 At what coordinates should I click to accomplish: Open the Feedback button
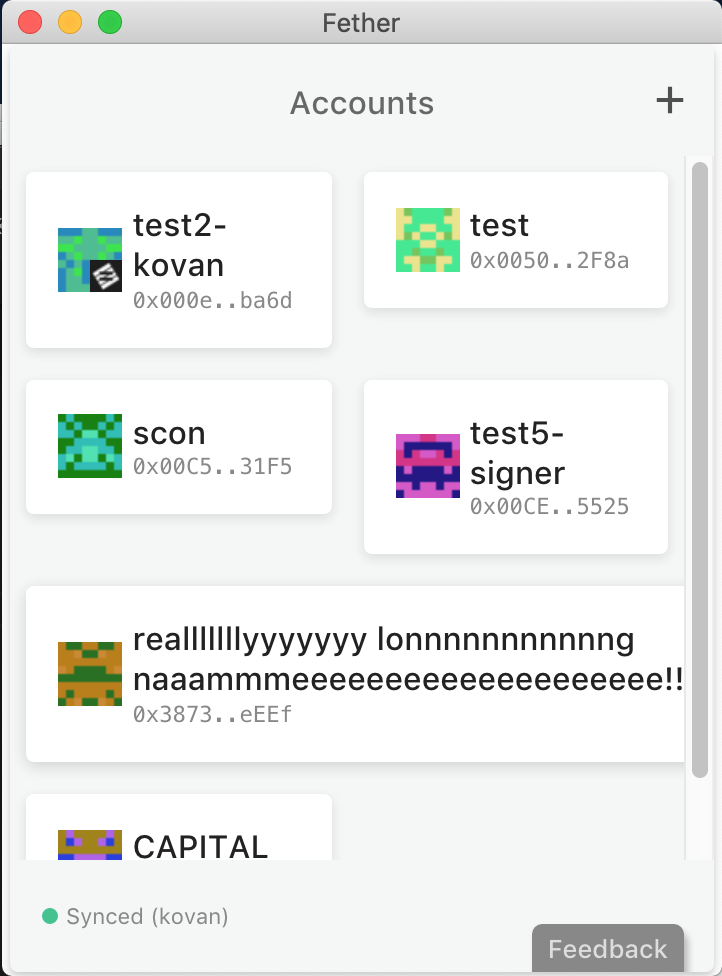607,949
